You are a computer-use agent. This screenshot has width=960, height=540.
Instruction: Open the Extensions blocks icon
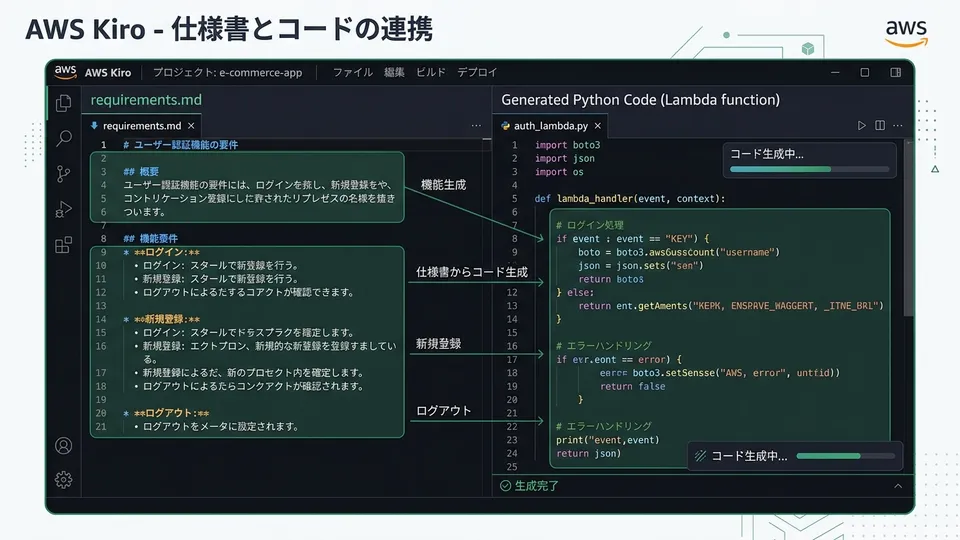coord(64,245)
